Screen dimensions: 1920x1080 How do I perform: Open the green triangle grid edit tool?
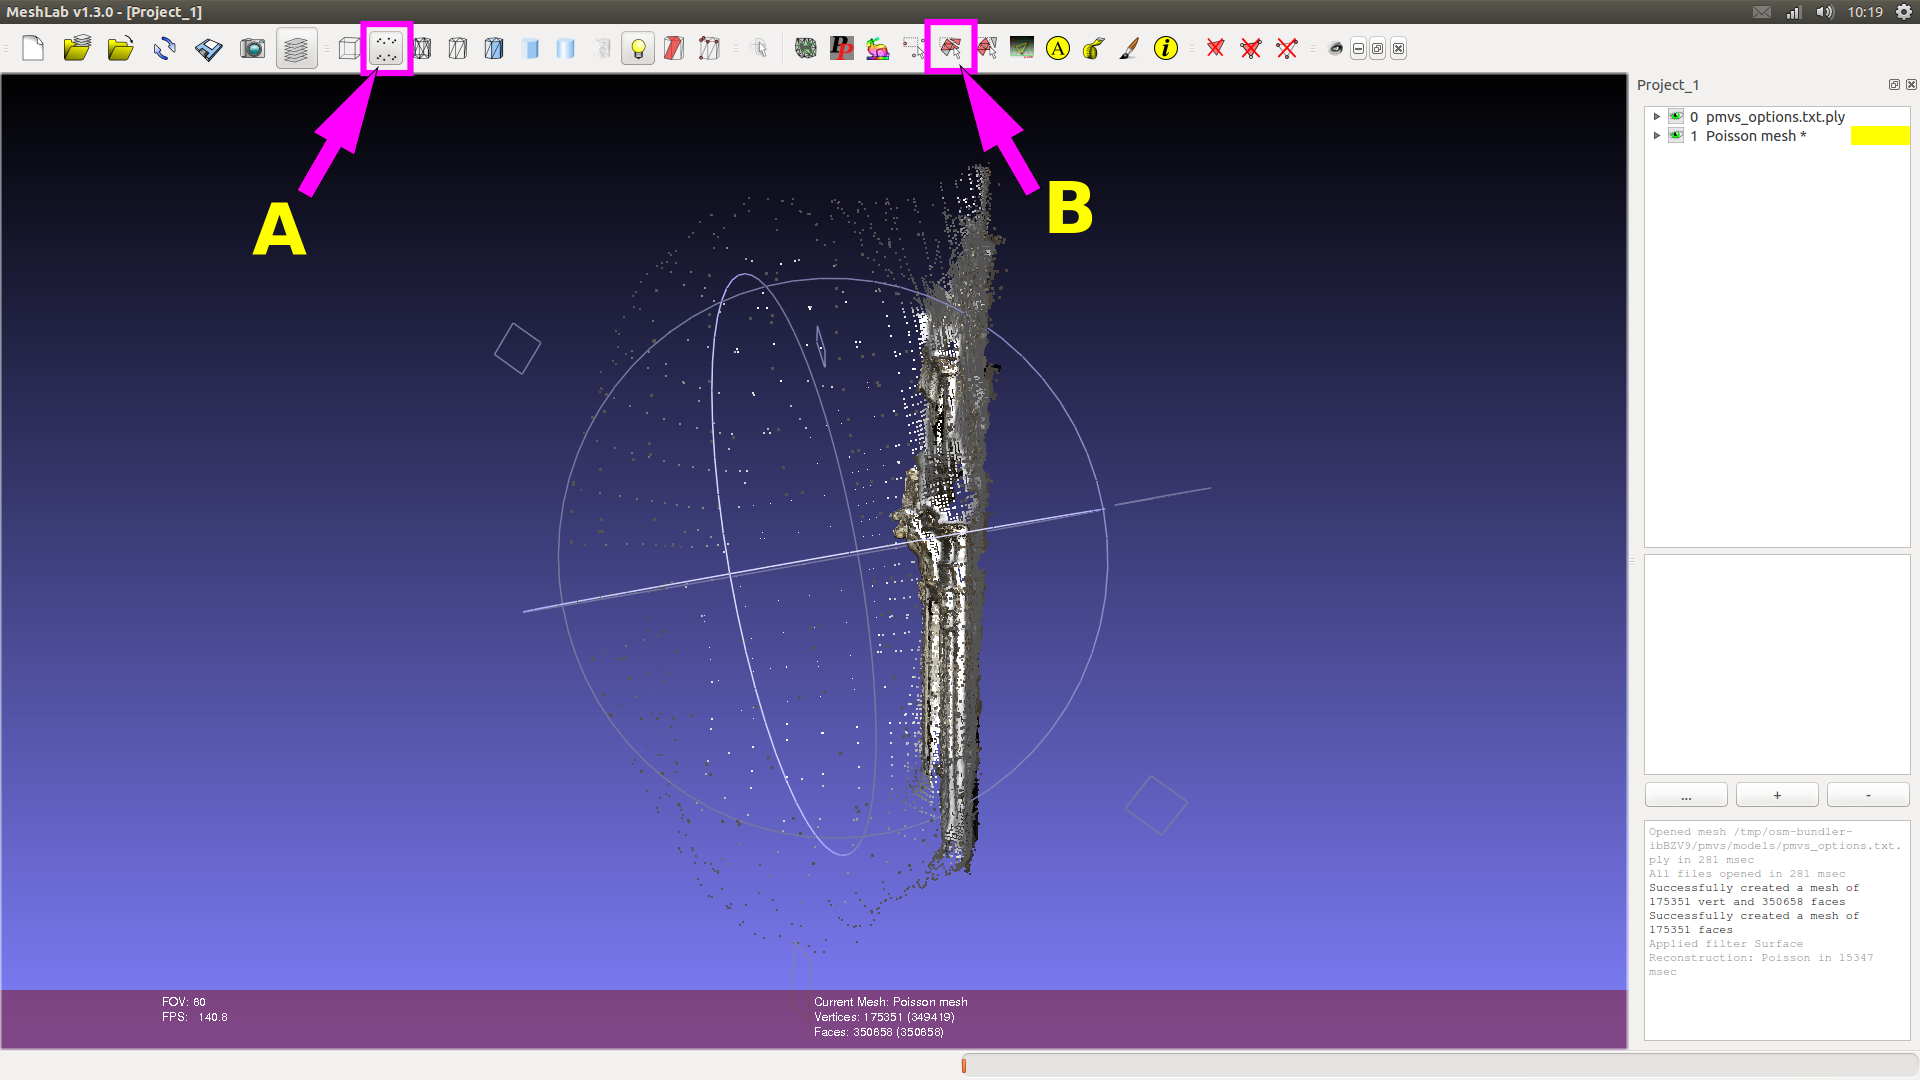[1022, 48]
